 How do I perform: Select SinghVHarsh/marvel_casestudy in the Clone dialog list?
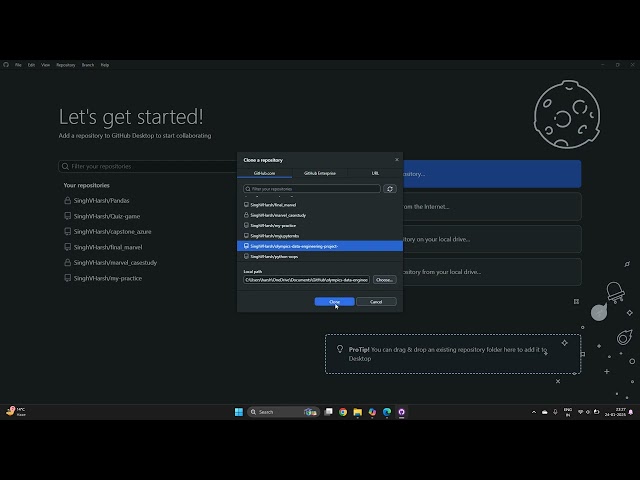click(320, 215)
